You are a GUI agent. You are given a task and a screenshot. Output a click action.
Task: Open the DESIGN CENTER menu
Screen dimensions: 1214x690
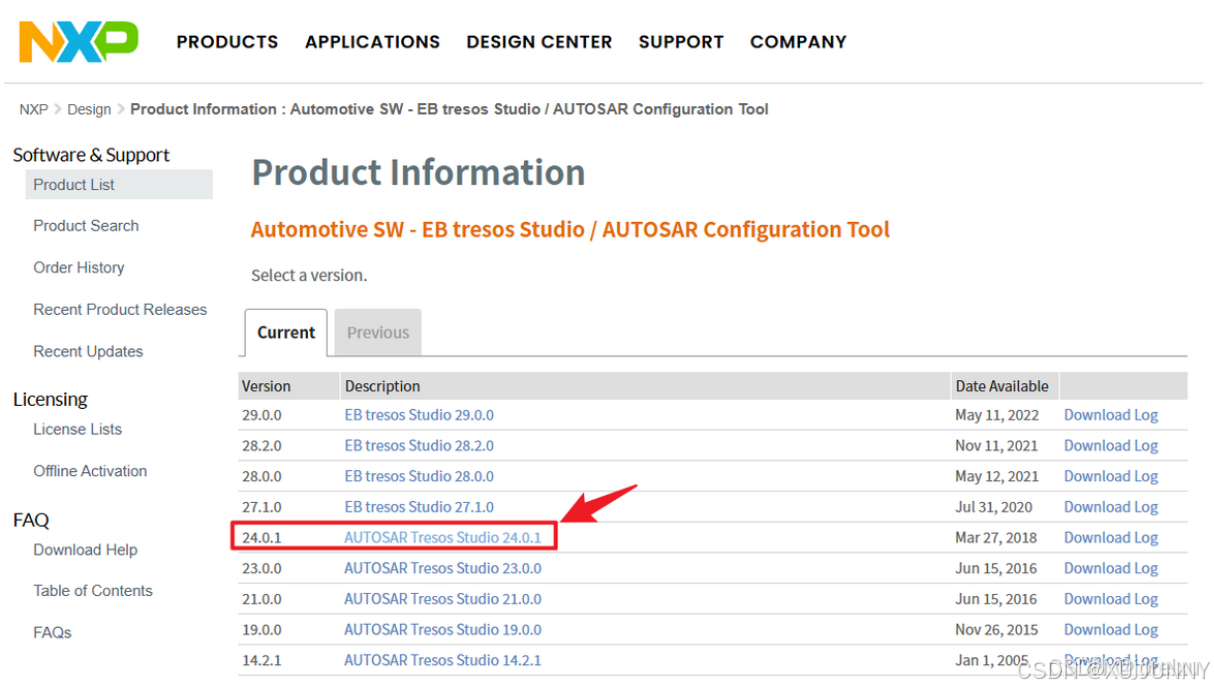pyautogui.click(x=539, y=42)
